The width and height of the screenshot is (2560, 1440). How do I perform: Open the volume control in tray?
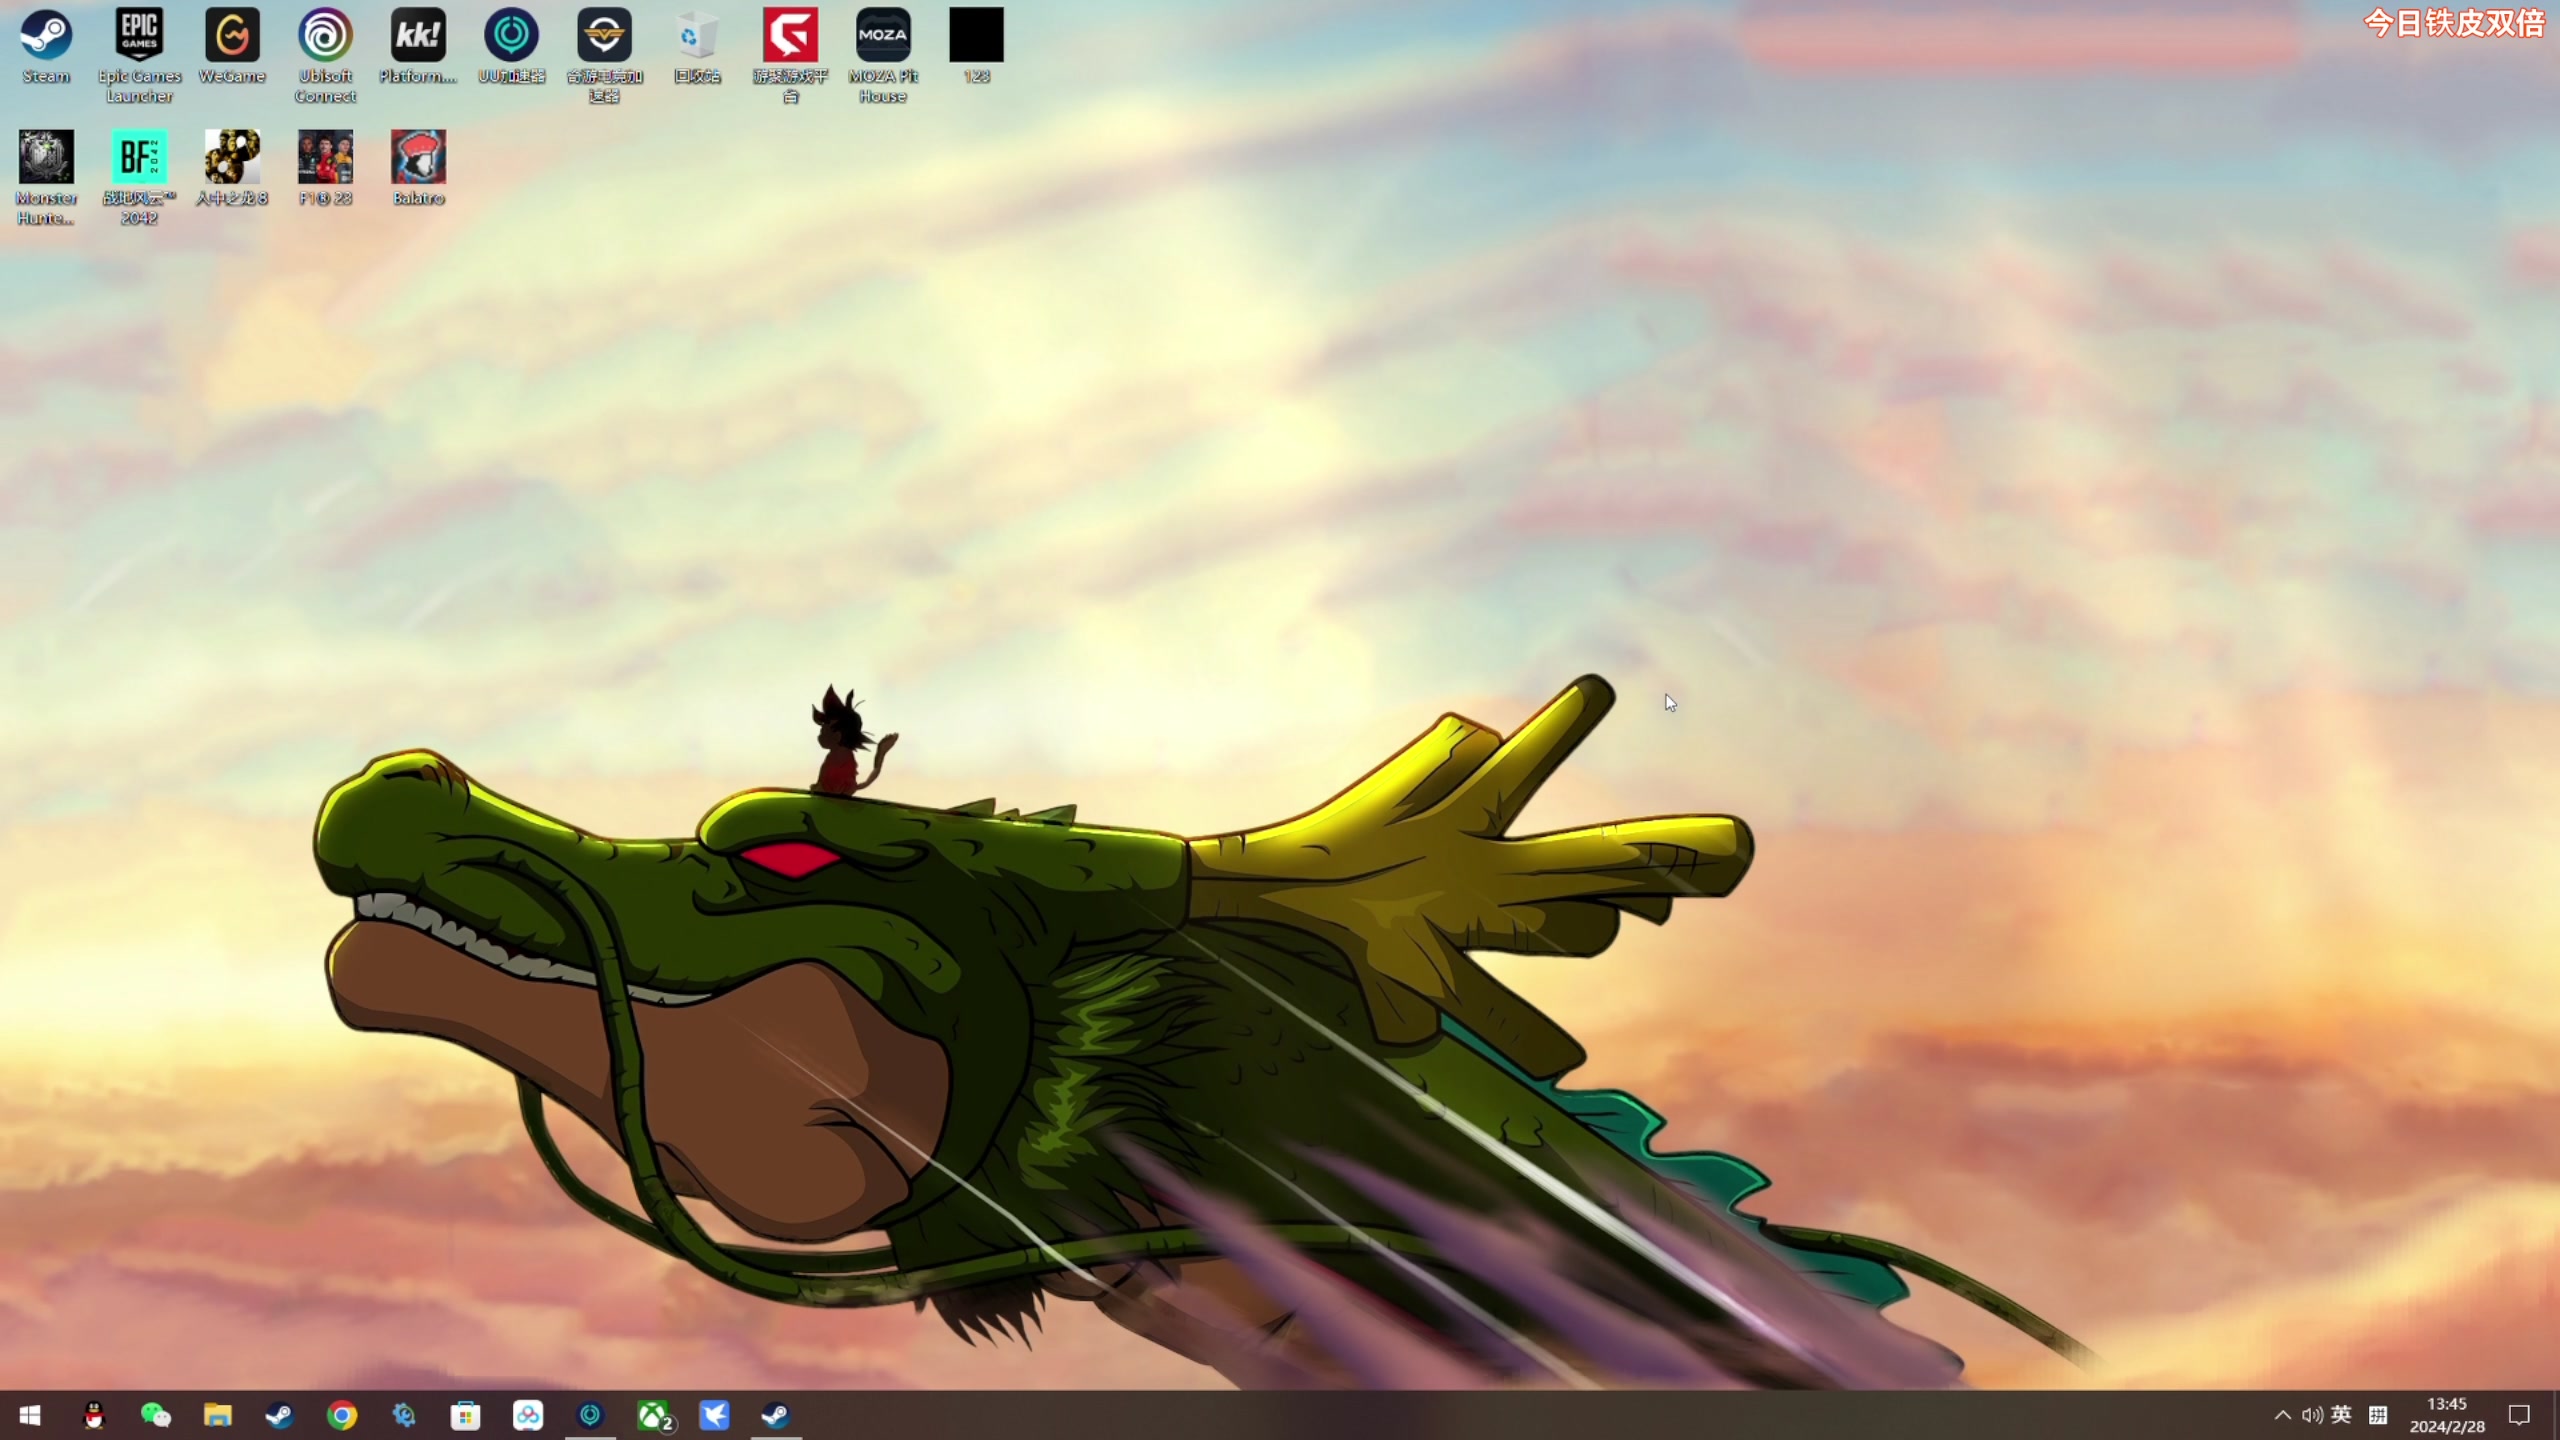[x=2311, y=1415]
